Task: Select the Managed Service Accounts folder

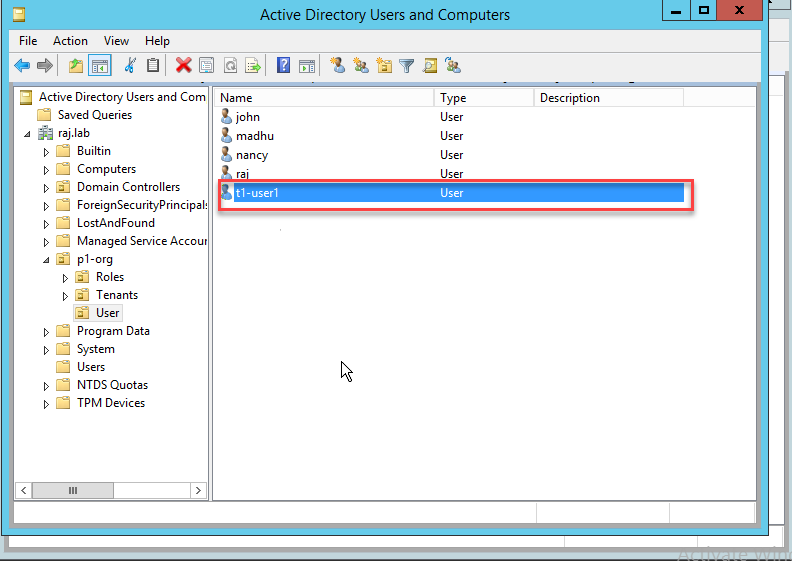Action: 141,241
